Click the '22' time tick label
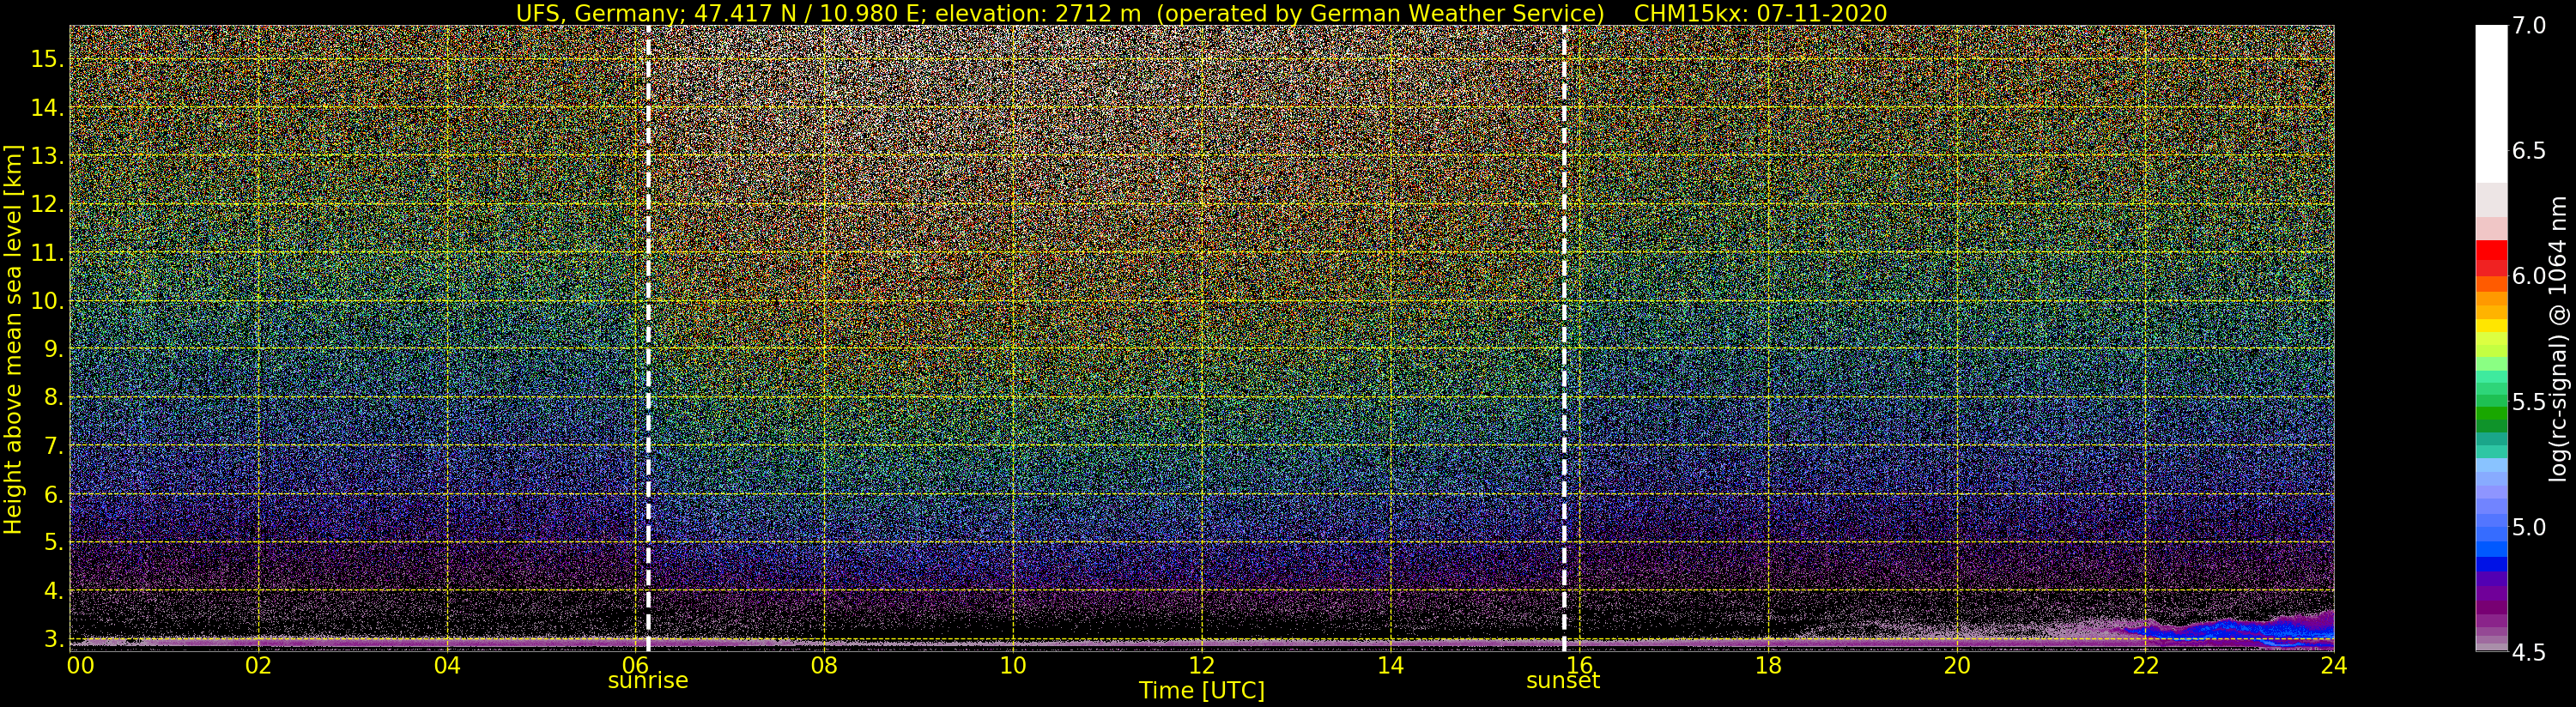 tap(2145, 665)
